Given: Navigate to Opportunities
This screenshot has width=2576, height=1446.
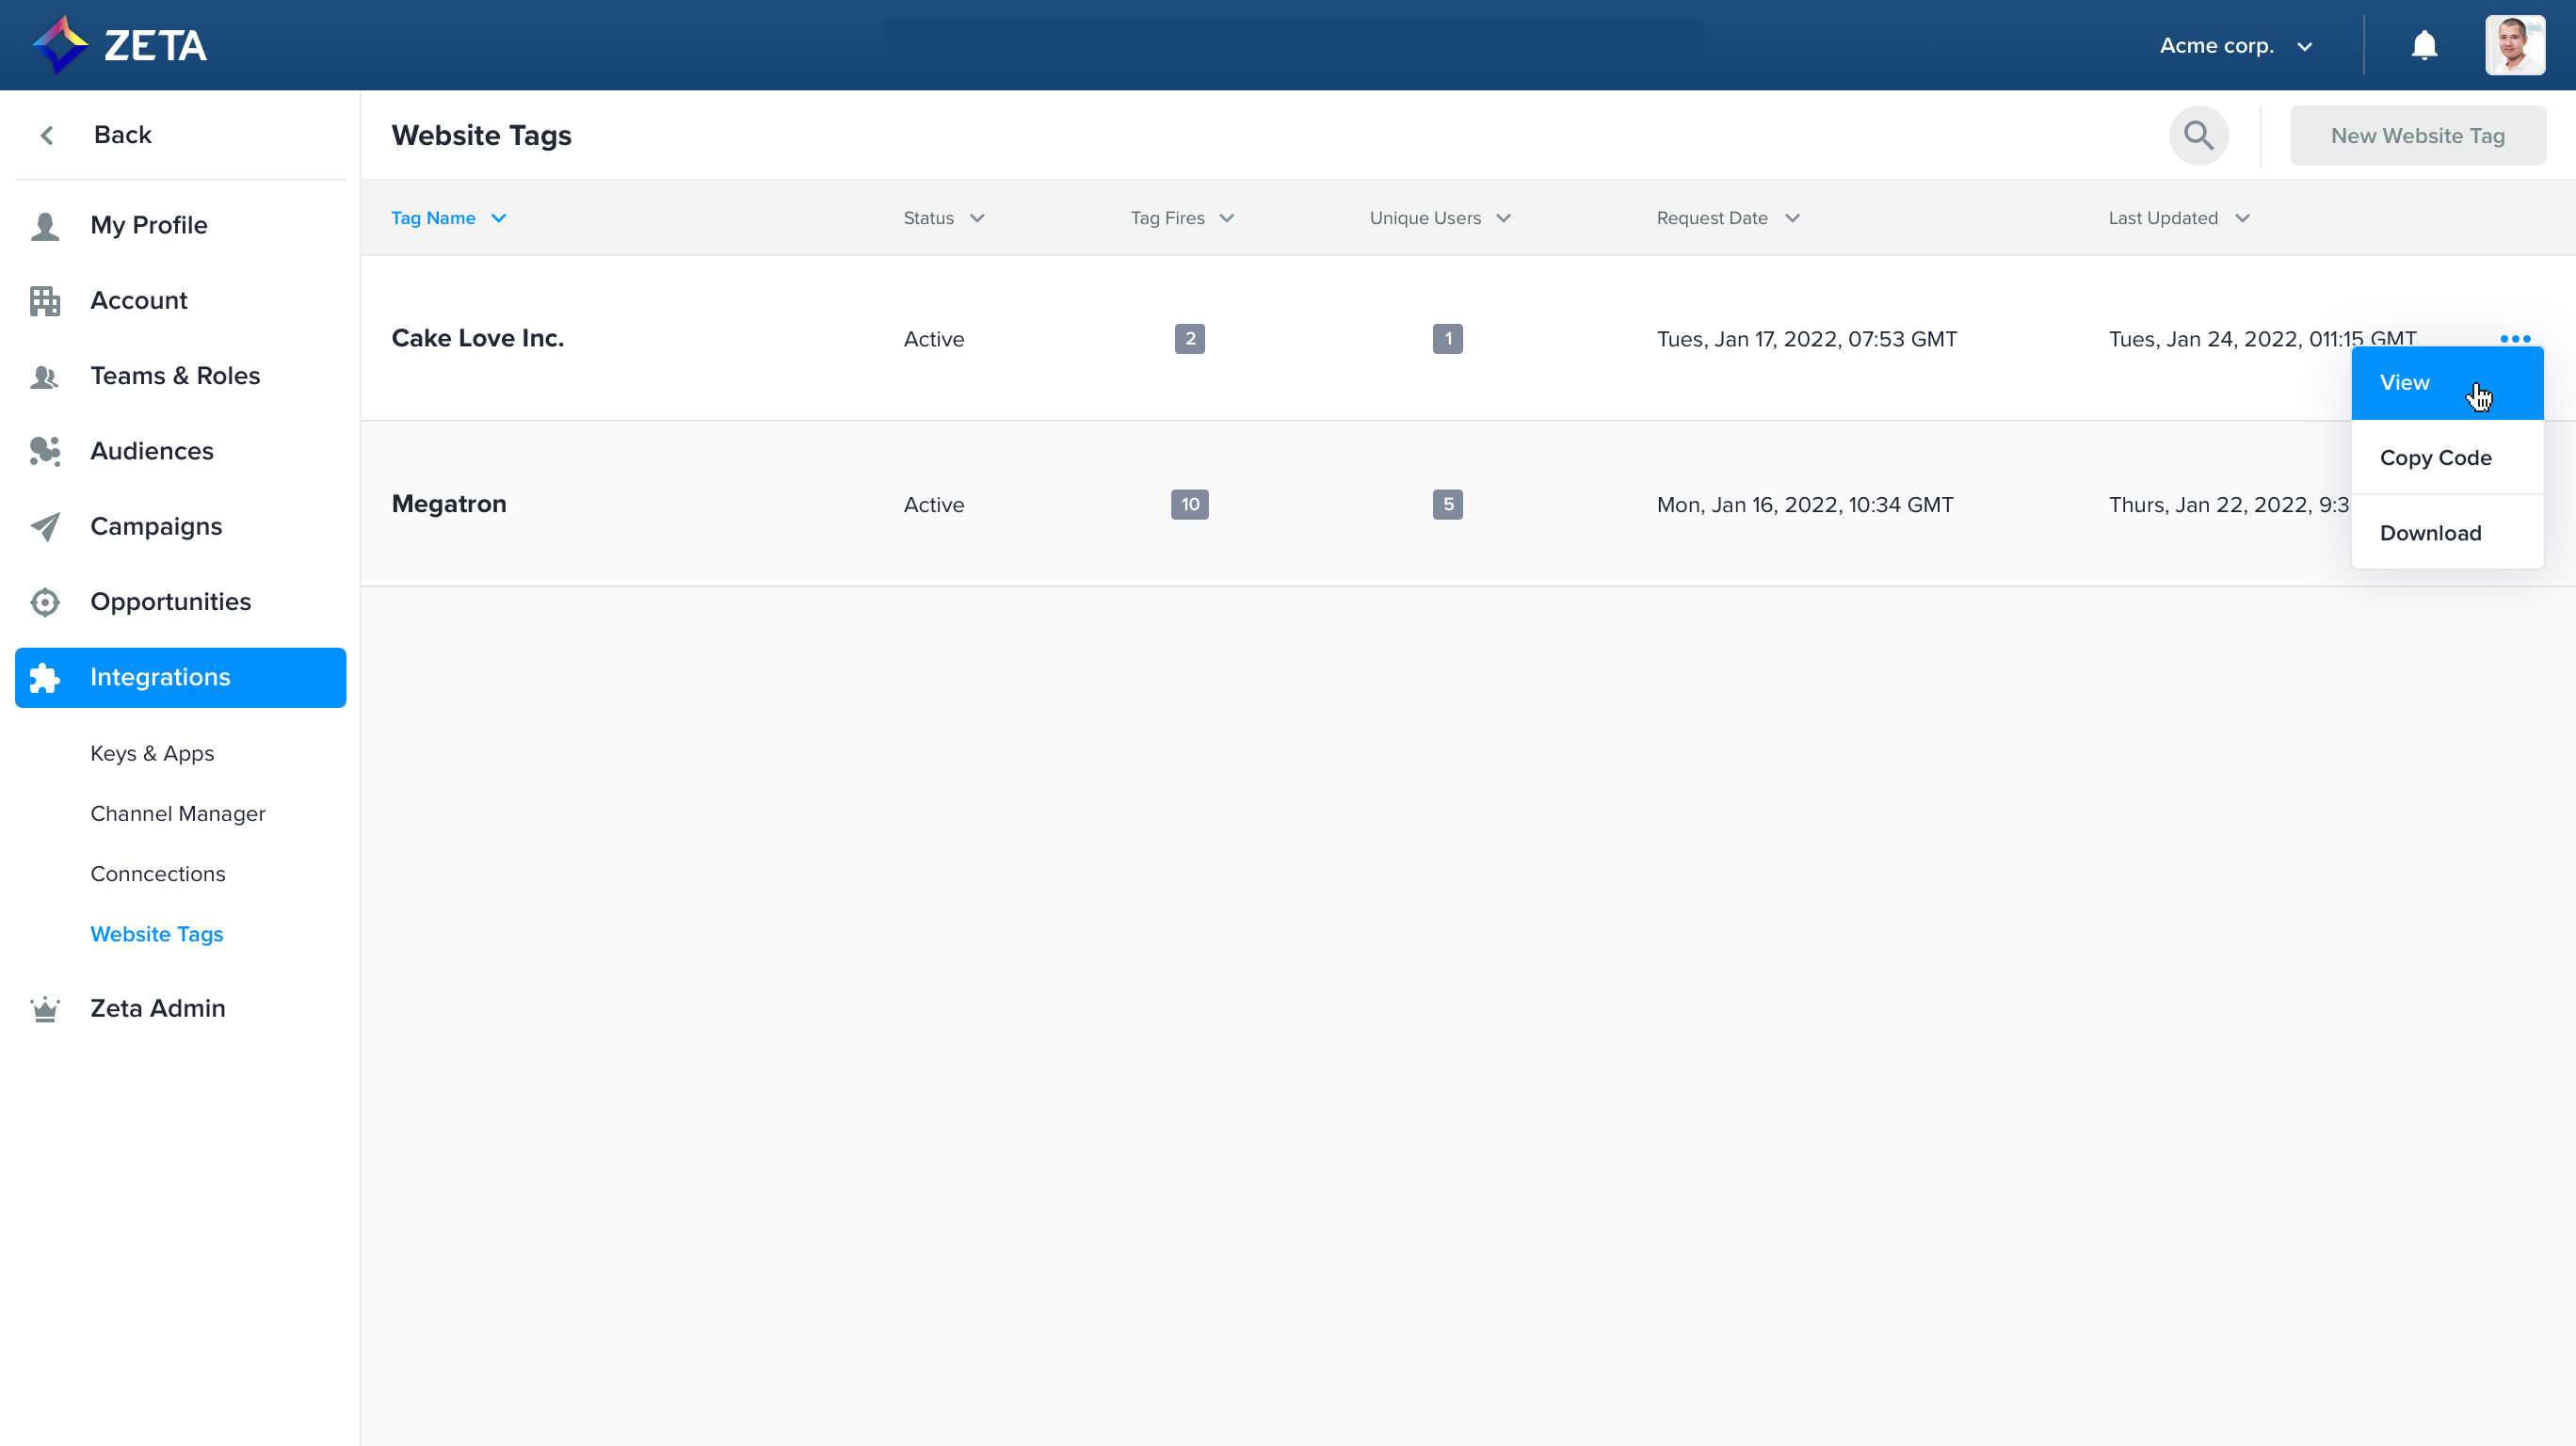Looking at the screenshot, I should [170, 602].
